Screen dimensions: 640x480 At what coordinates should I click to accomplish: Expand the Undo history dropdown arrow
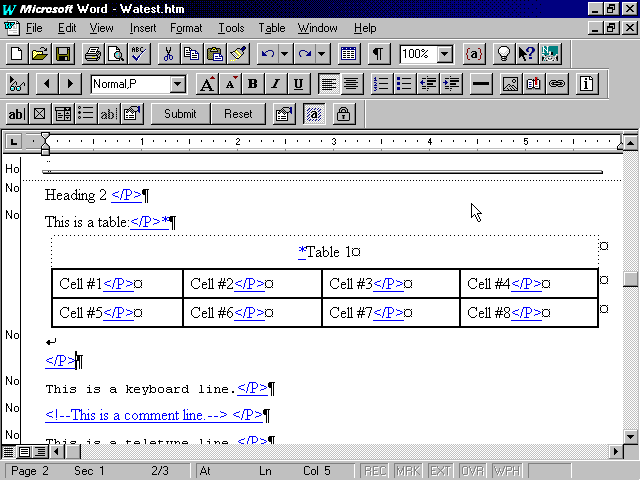coord(285,54)
